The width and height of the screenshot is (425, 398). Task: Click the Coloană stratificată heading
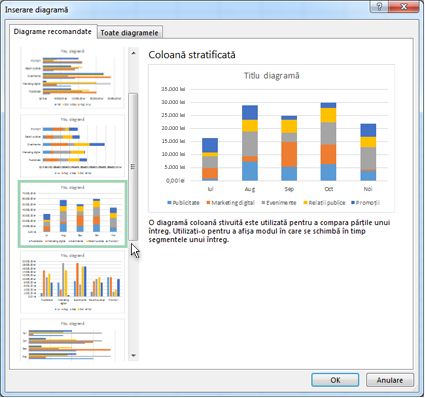pos(192,55)
